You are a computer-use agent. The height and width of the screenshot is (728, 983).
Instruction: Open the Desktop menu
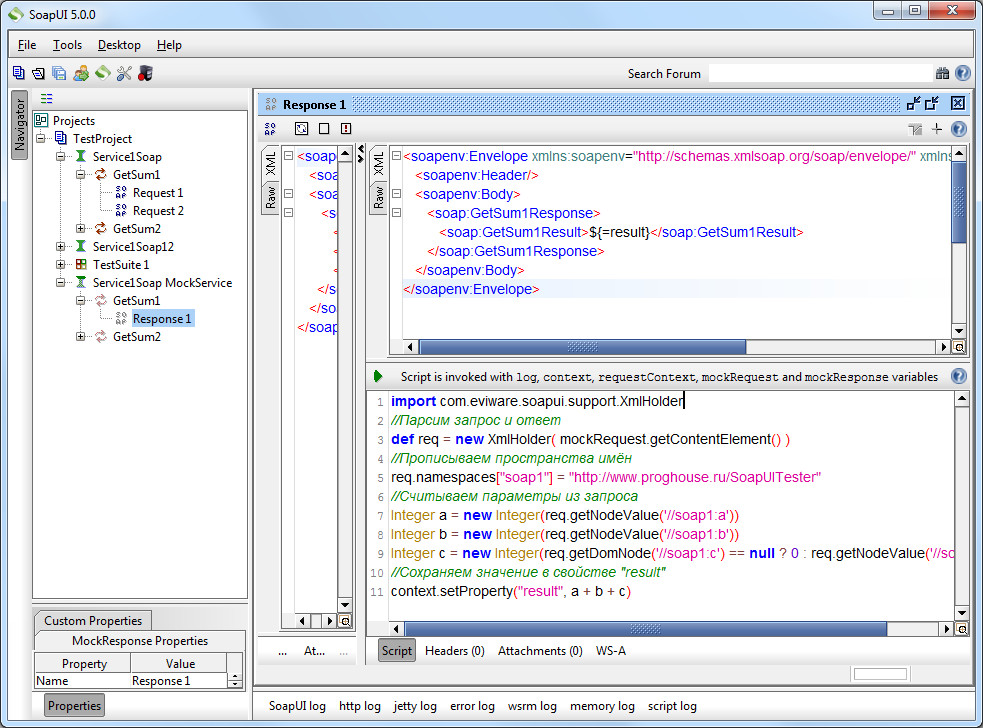119,45
